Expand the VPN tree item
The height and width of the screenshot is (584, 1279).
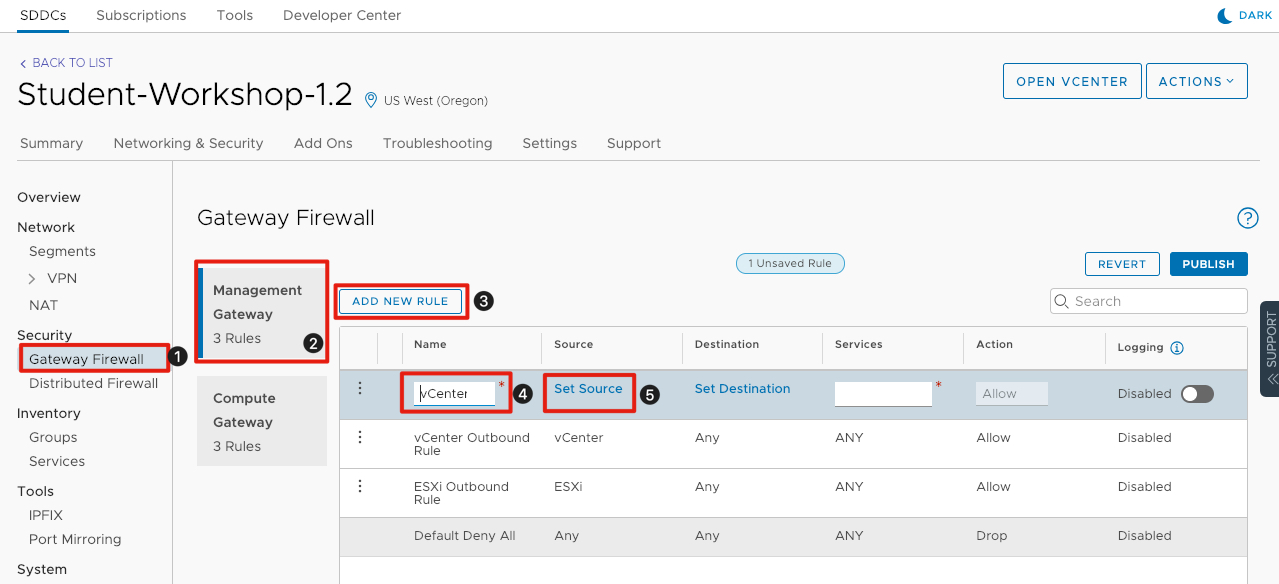point(33,279)
